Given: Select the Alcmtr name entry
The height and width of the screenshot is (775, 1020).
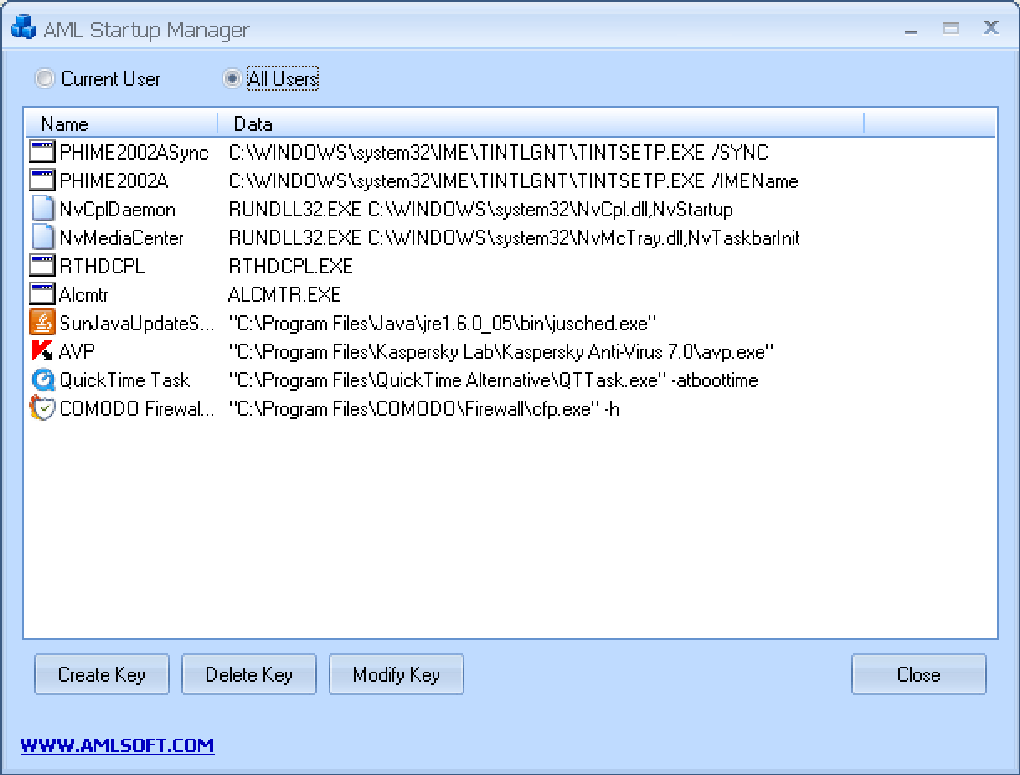Looking at the screenshot, I should click(x=83, y=295).
